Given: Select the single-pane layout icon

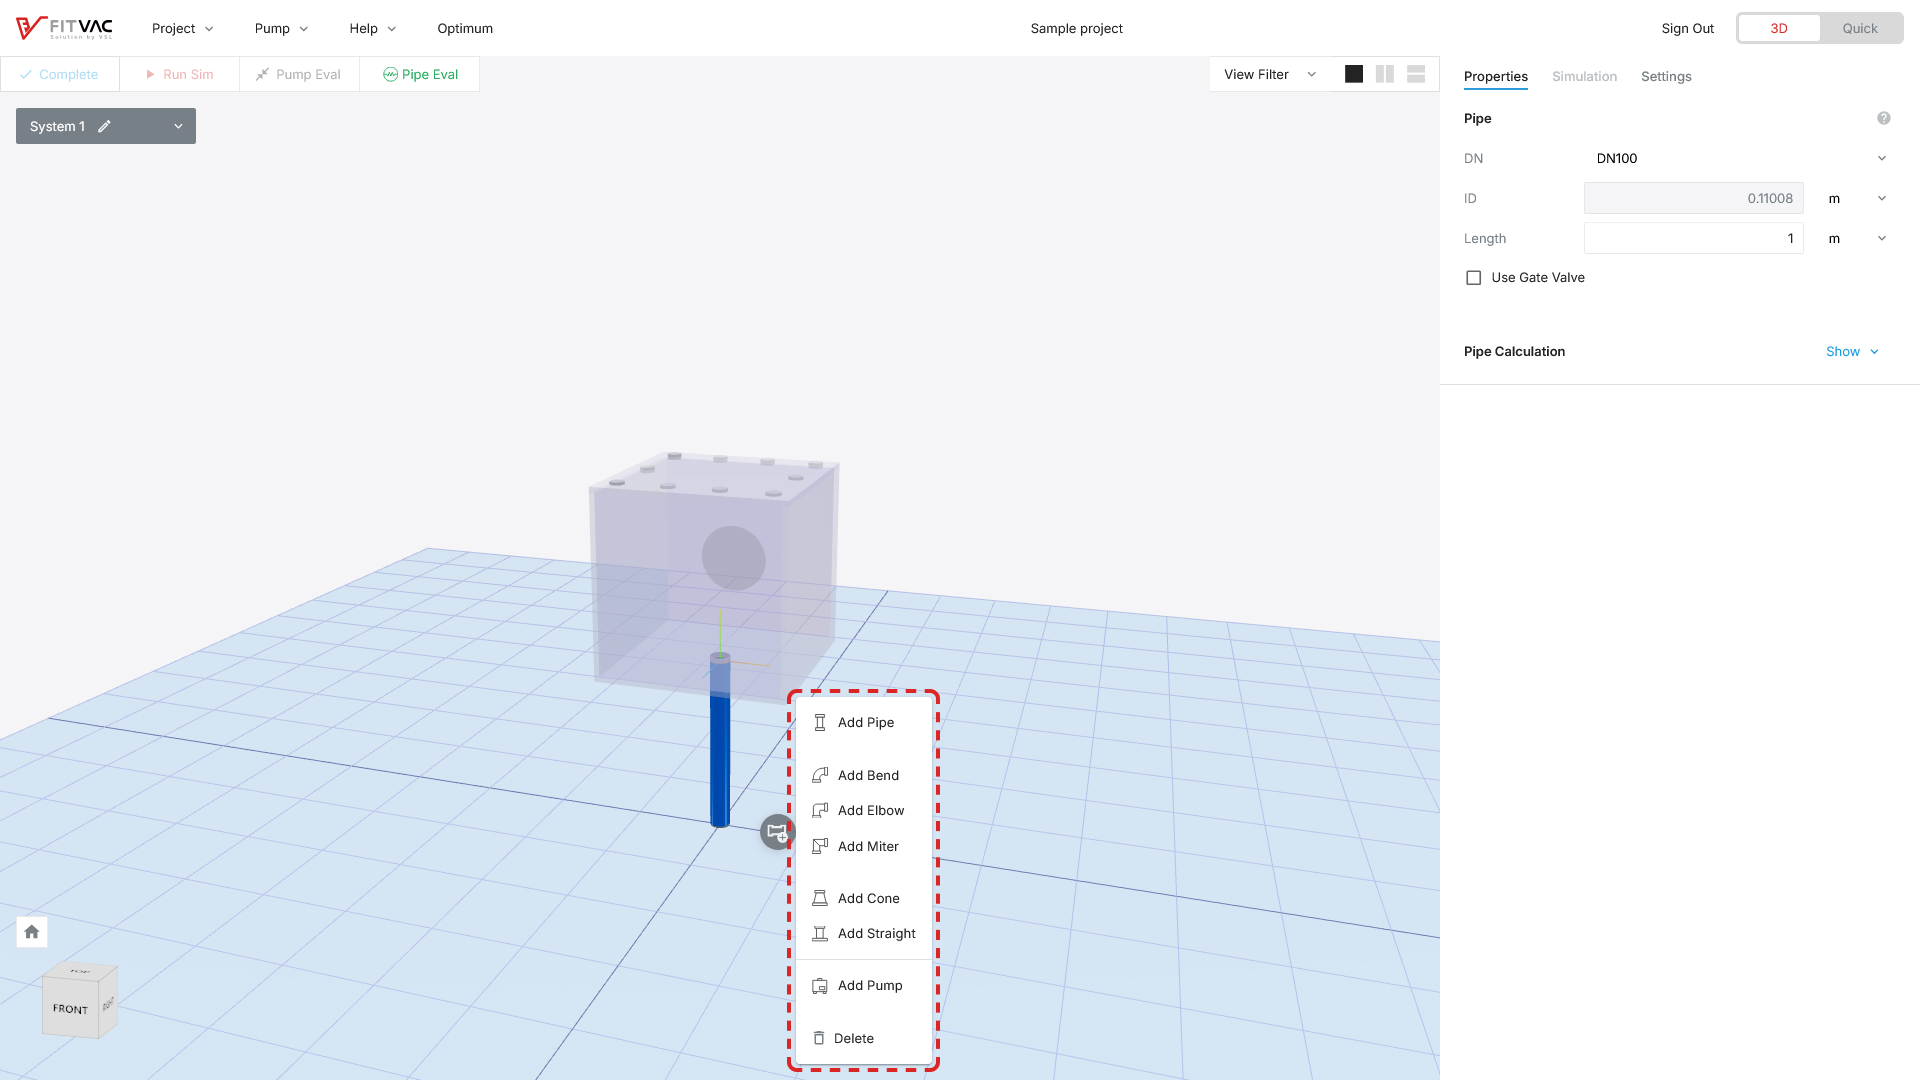Looking at the screenshot, I should pos(1354,74).
